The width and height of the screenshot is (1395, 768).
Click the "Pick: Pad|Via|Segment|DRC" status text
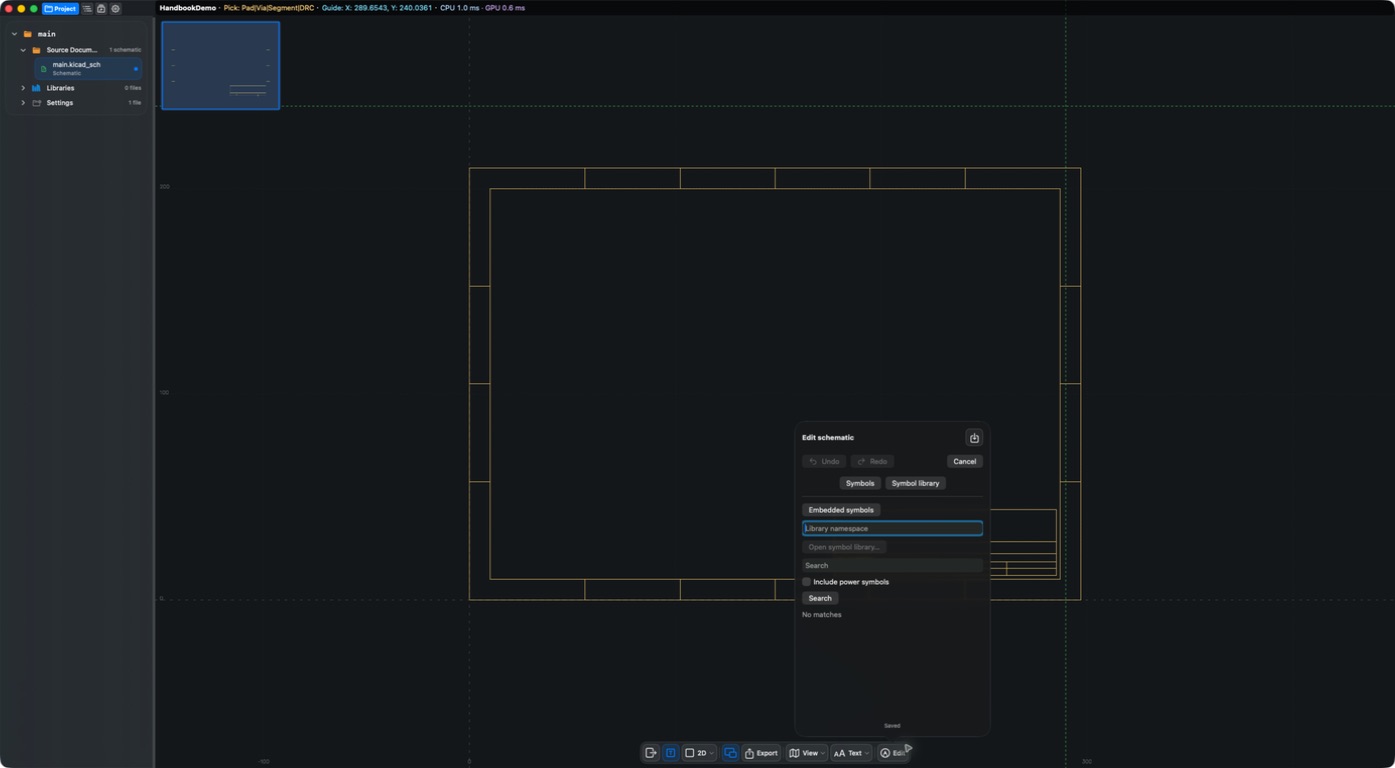pyautogui.click(x=268, y=8)
